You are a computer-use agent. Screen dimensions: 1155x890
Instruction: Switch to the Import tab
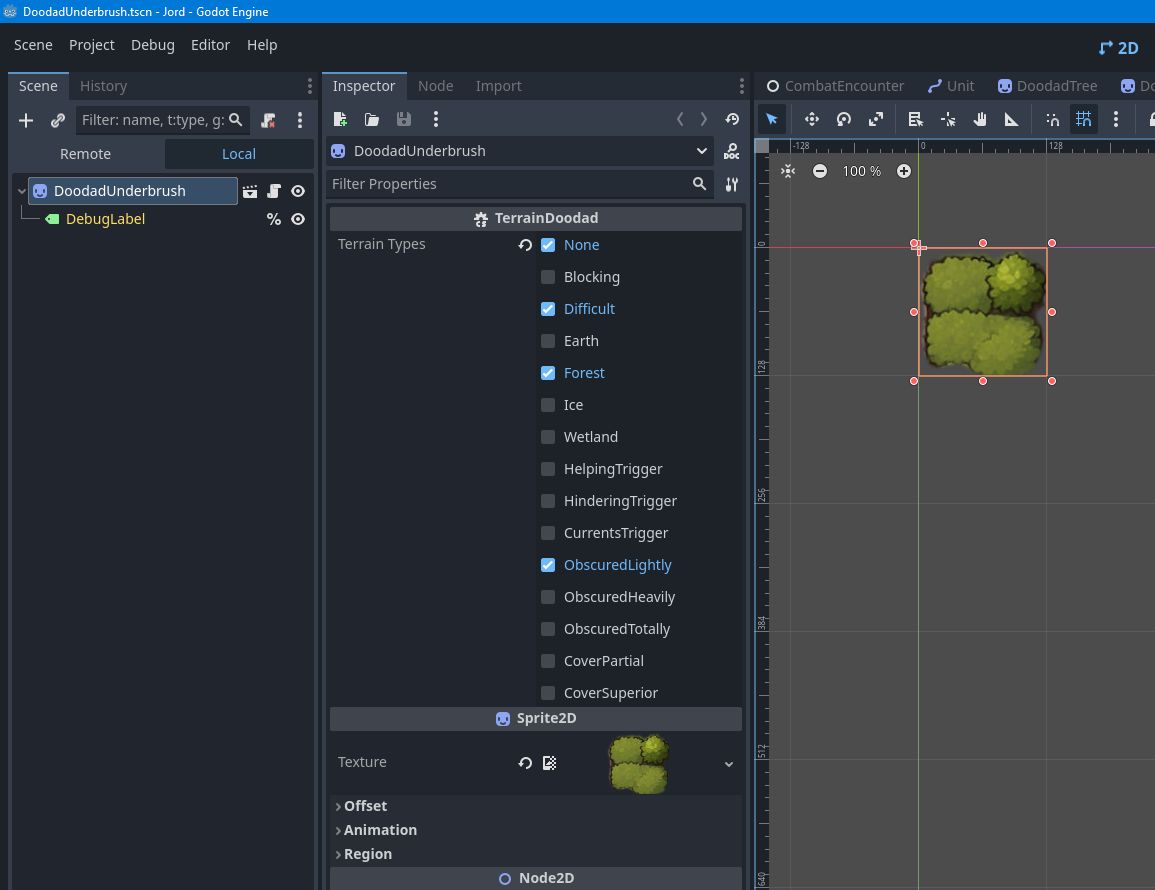[499, 86]
